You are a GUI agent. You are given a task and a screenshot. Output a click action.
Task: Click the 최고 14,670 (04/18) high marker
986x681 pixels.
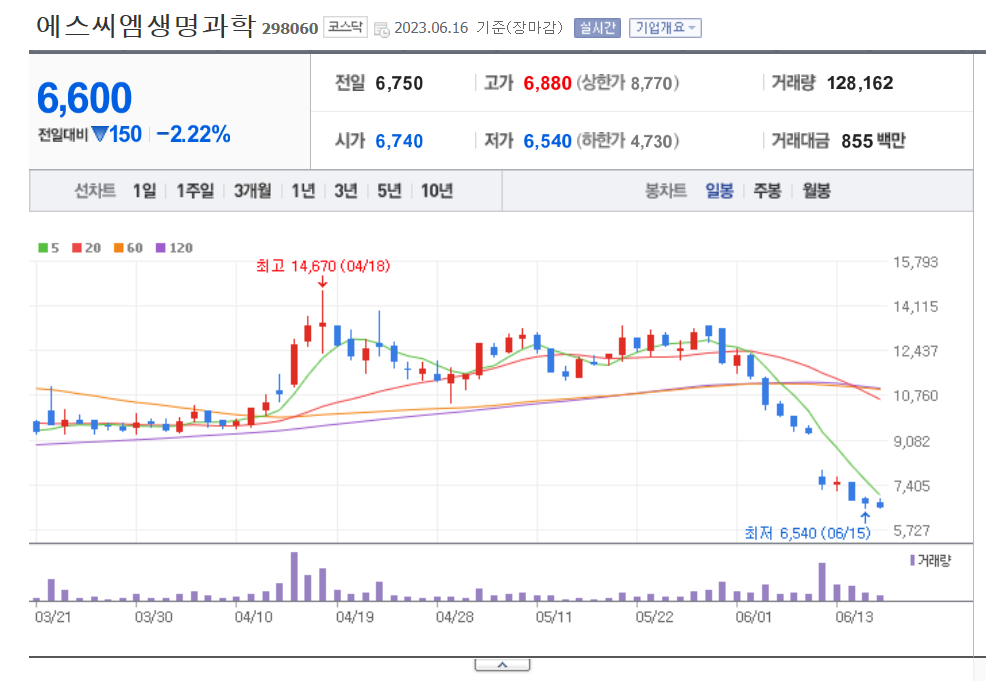pyautogui.click(x=323, y=266)
